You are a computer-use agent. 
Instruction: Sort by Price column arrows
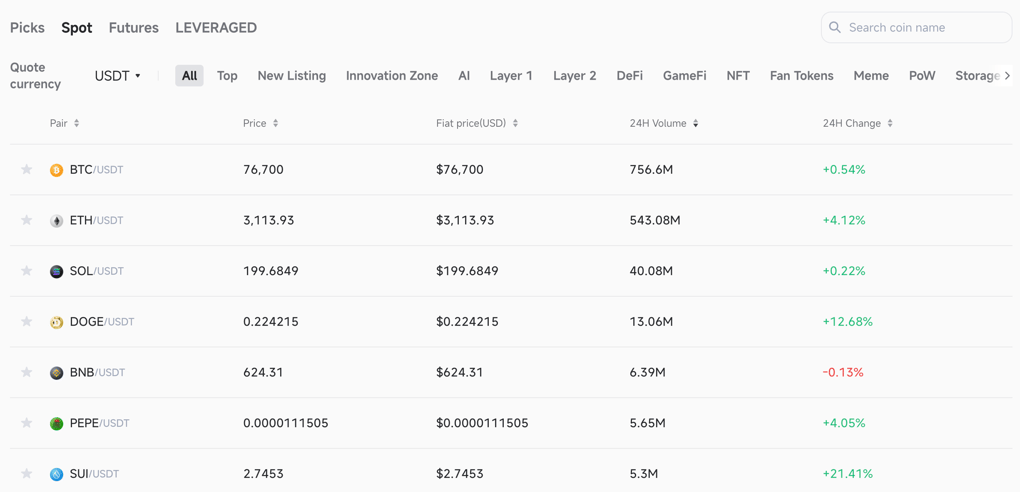275,123
